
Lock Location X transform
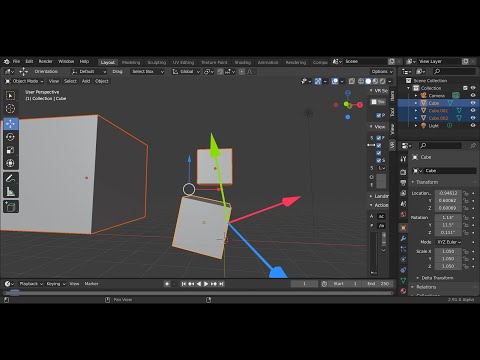(x=466, y=193)
